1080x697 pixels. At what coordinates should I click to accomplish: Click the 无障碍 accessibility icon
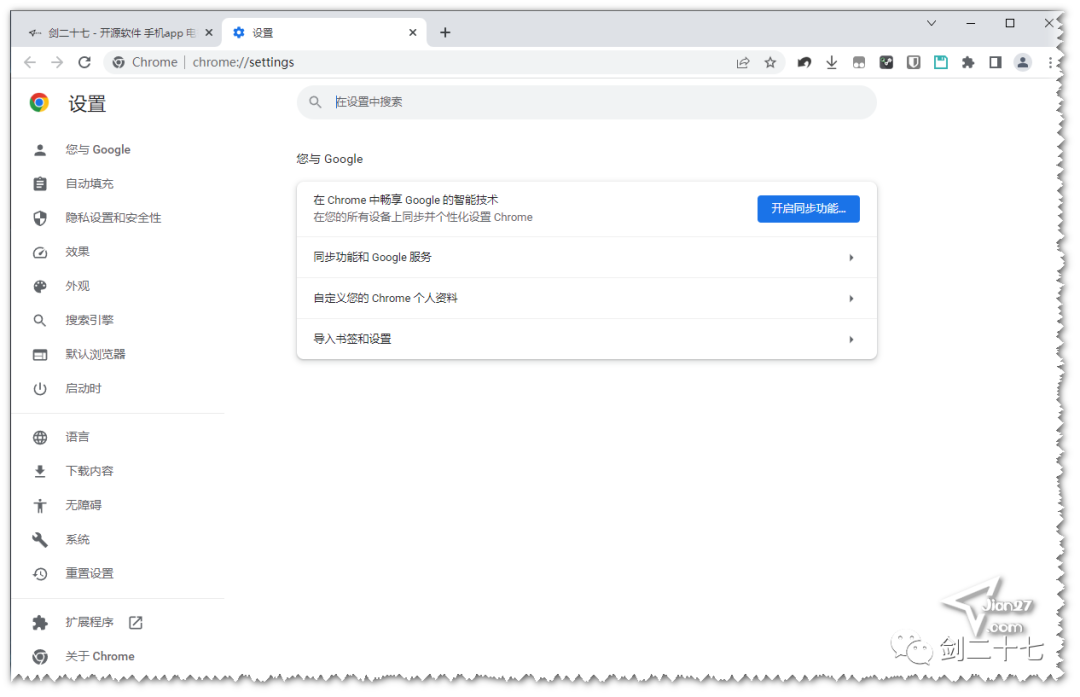[x=40, y=506]
